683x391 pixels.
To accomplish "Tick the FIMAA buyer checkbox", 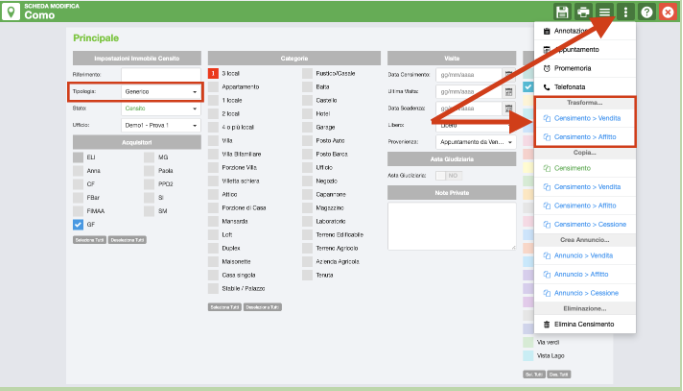I will (x=78, y=211).
